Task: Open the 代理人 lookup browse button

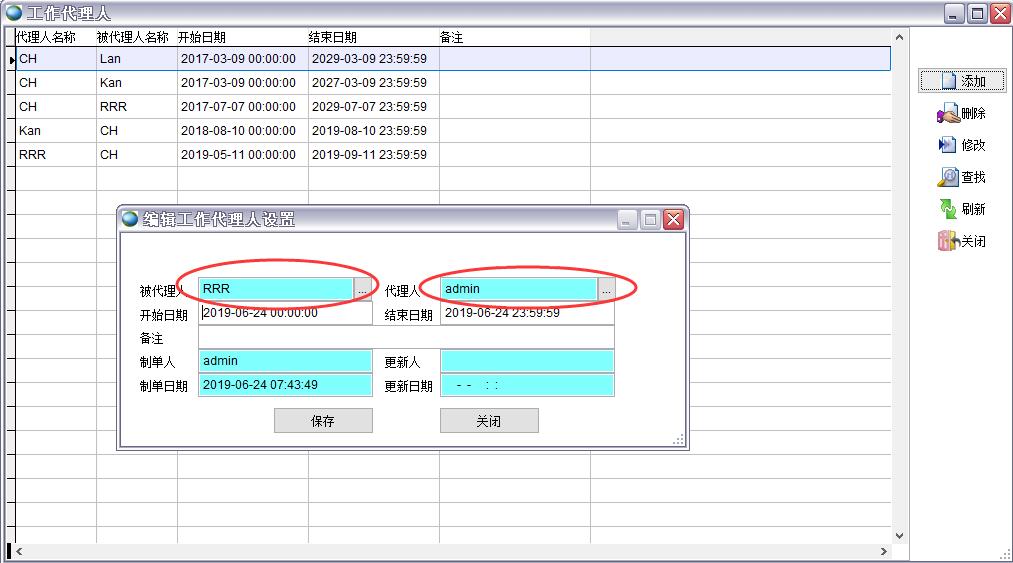Action: (606, 290)
